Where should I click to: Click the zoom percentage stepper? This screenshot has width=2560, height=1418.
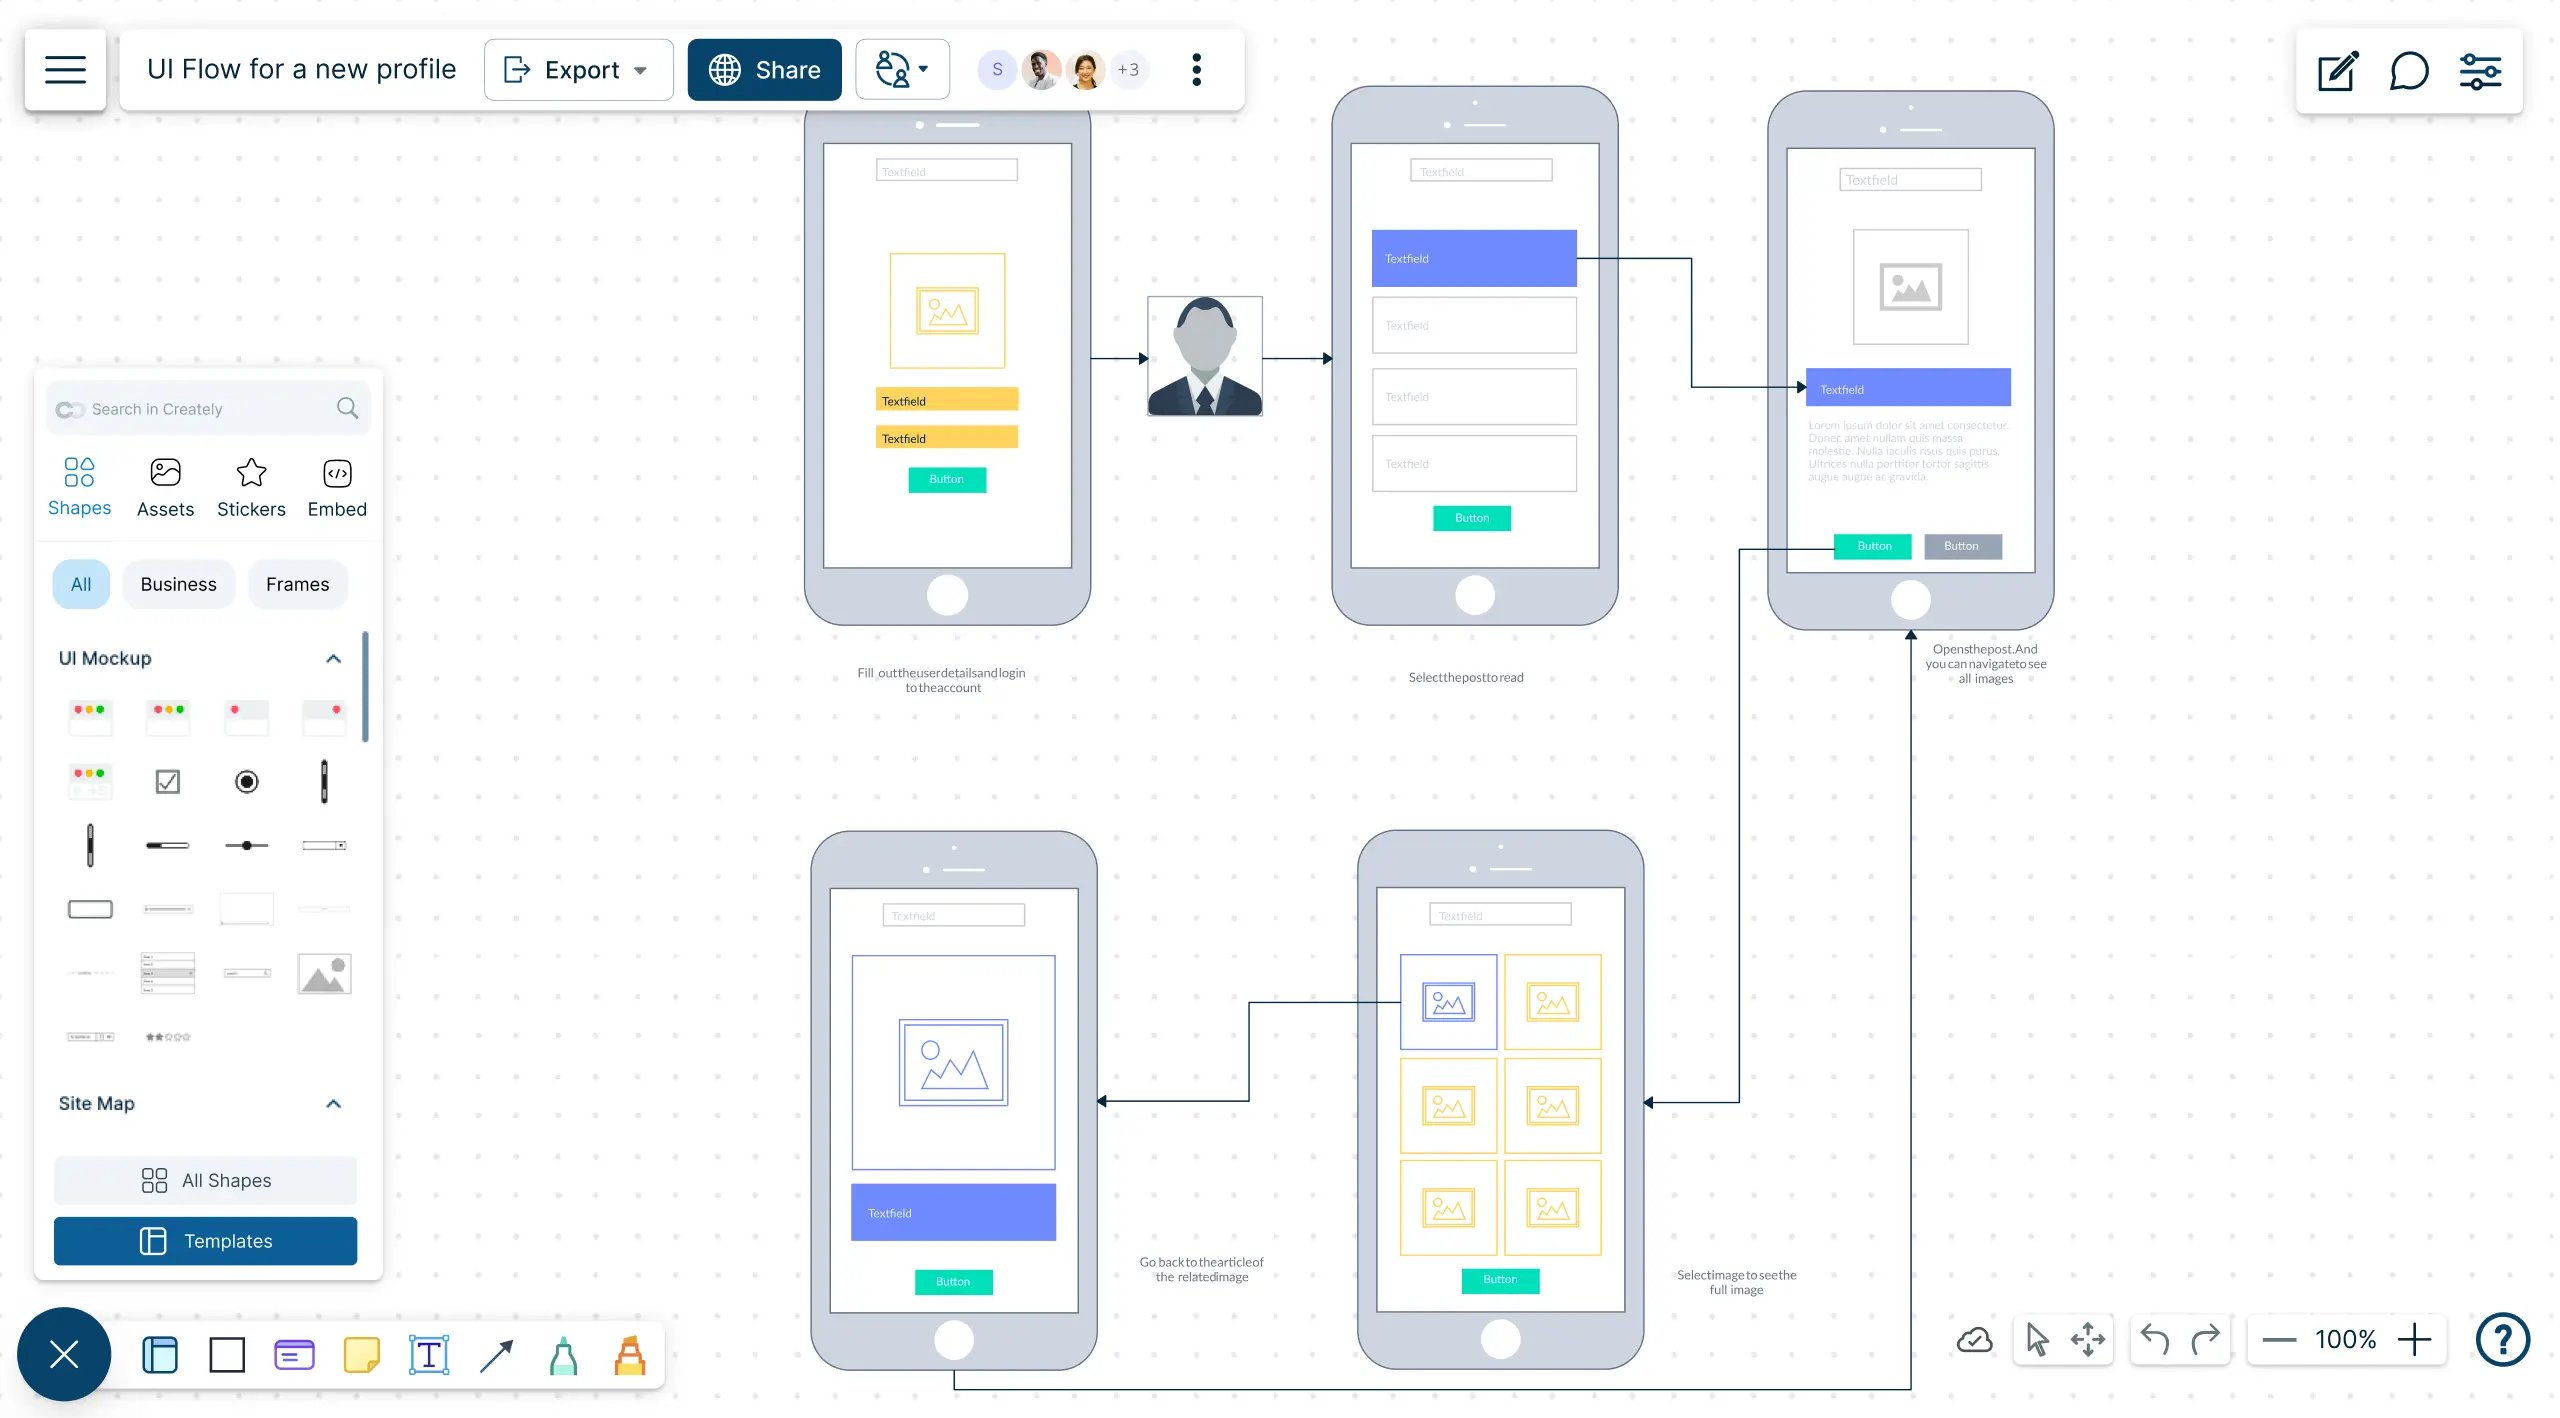tap(2349, 1339)
